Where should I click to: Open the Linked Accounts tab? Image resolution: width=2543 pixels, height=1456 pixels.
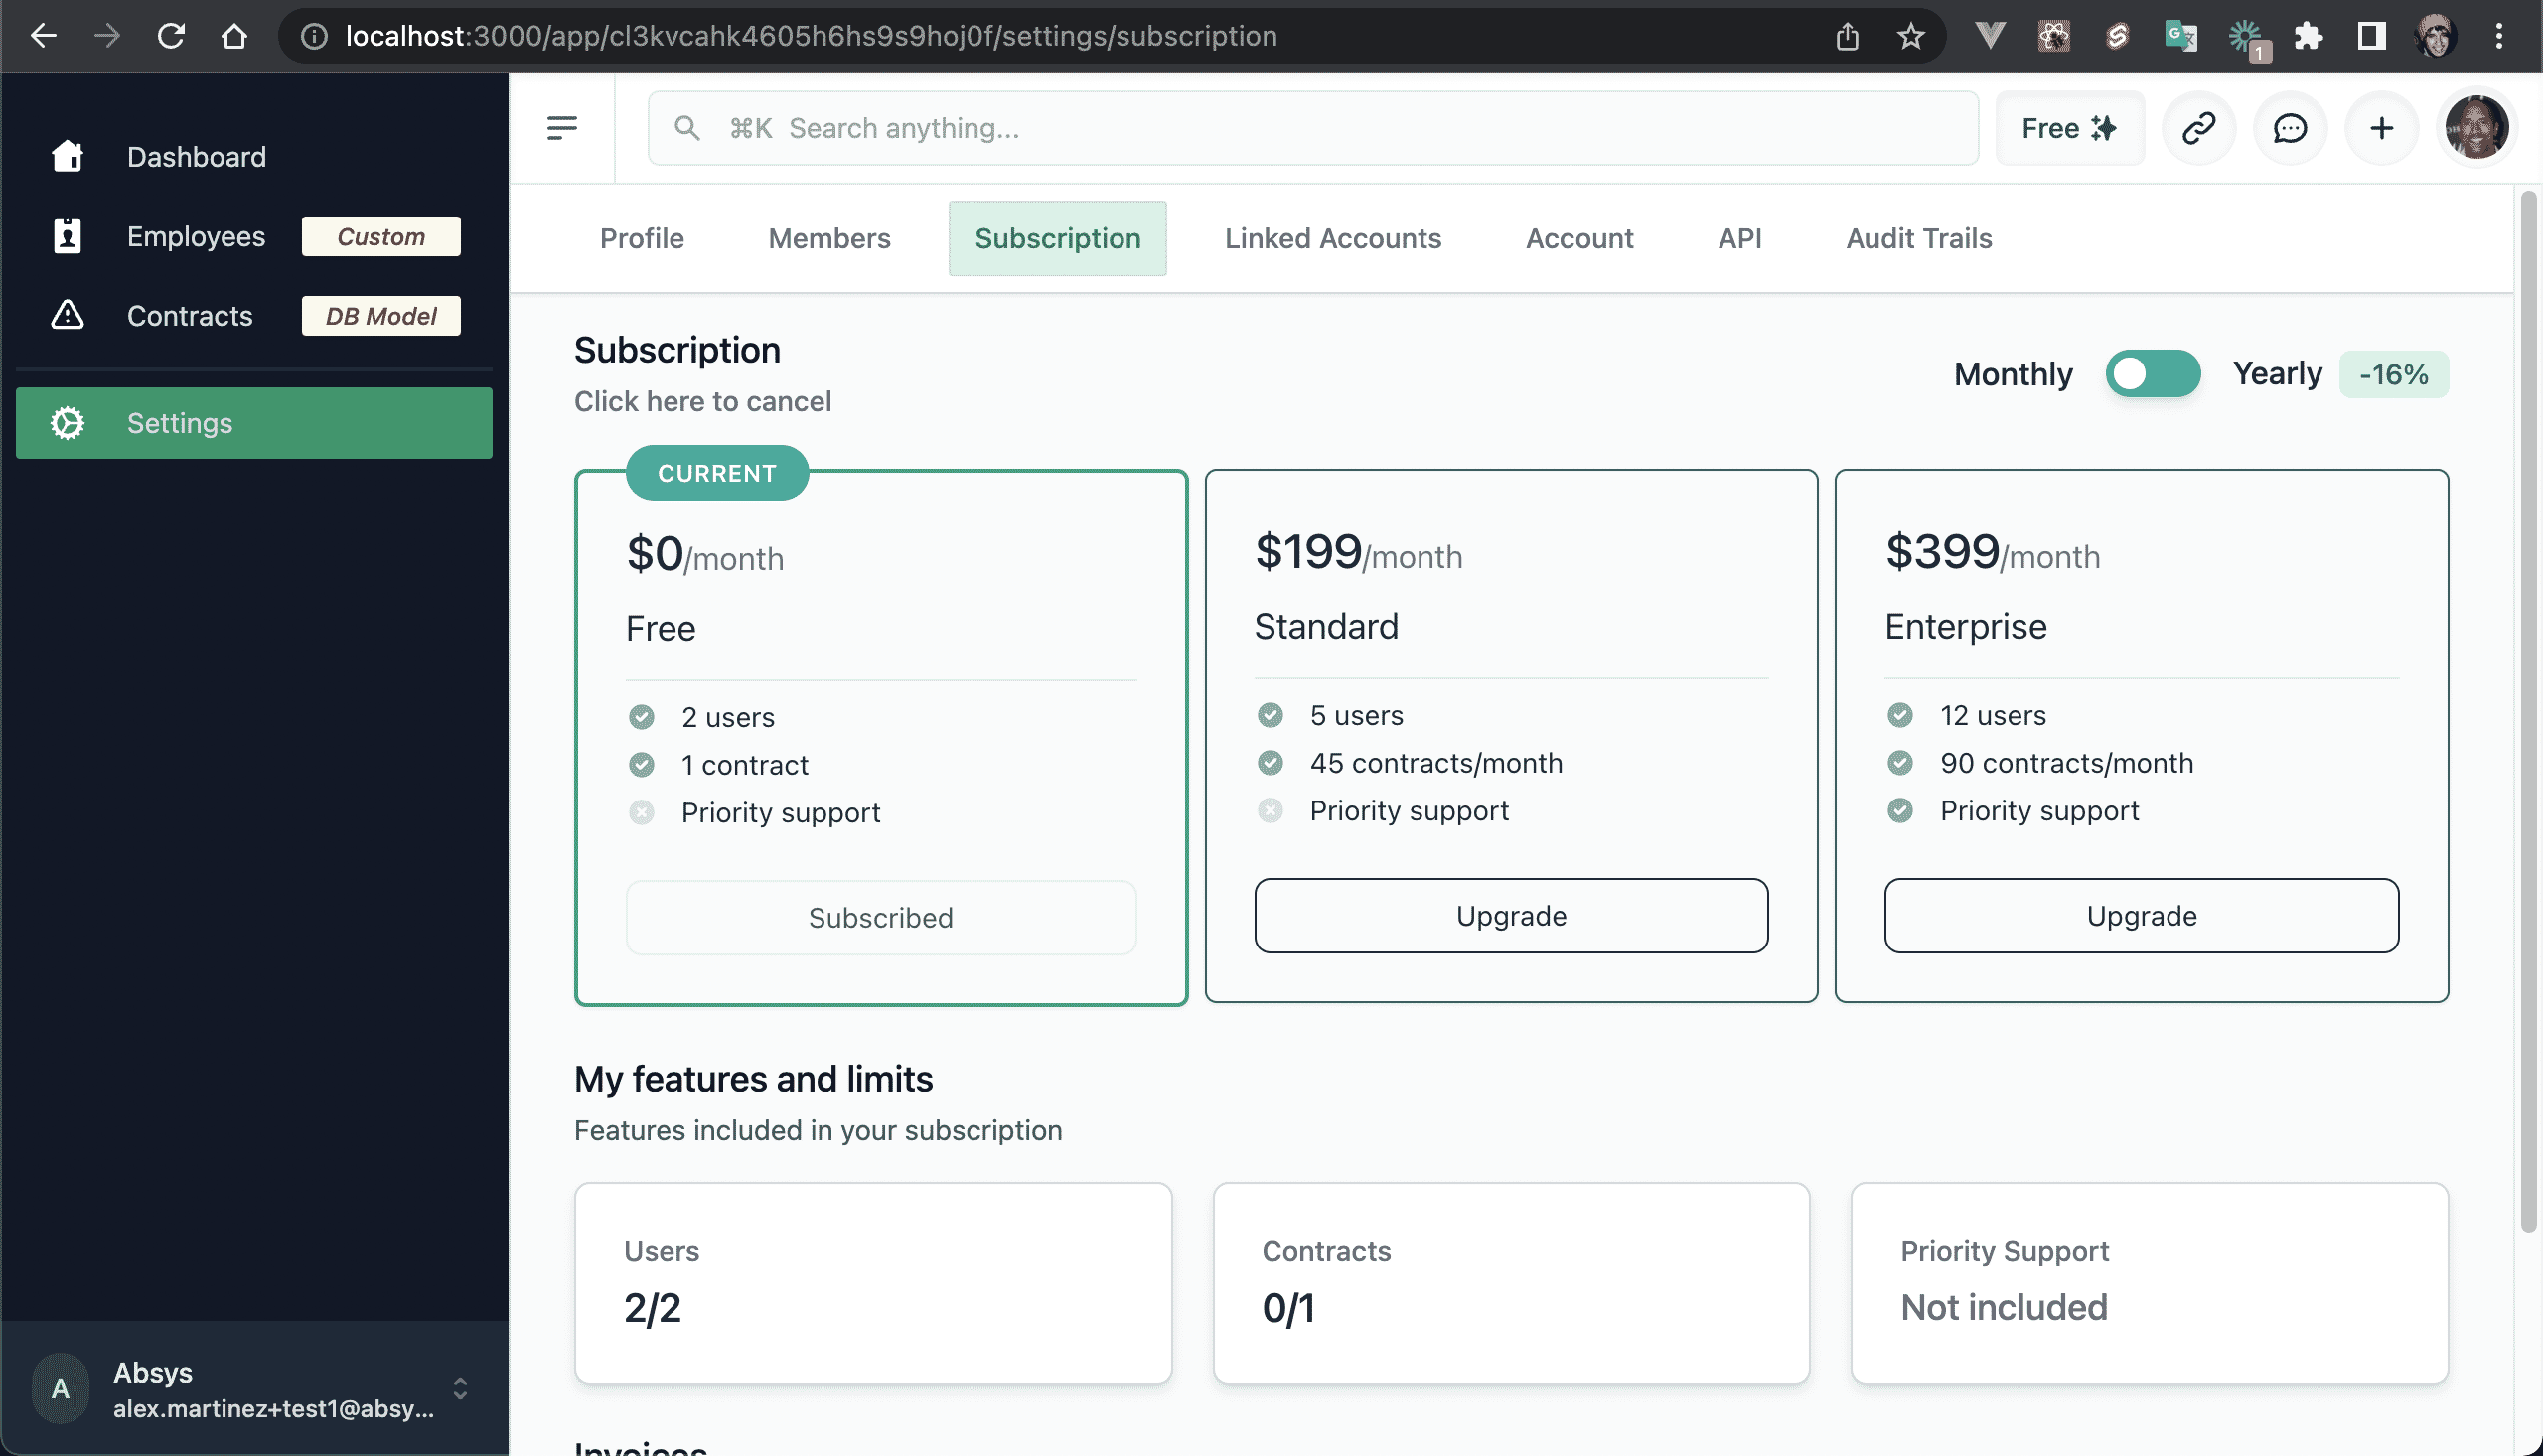coord(1333,238)
